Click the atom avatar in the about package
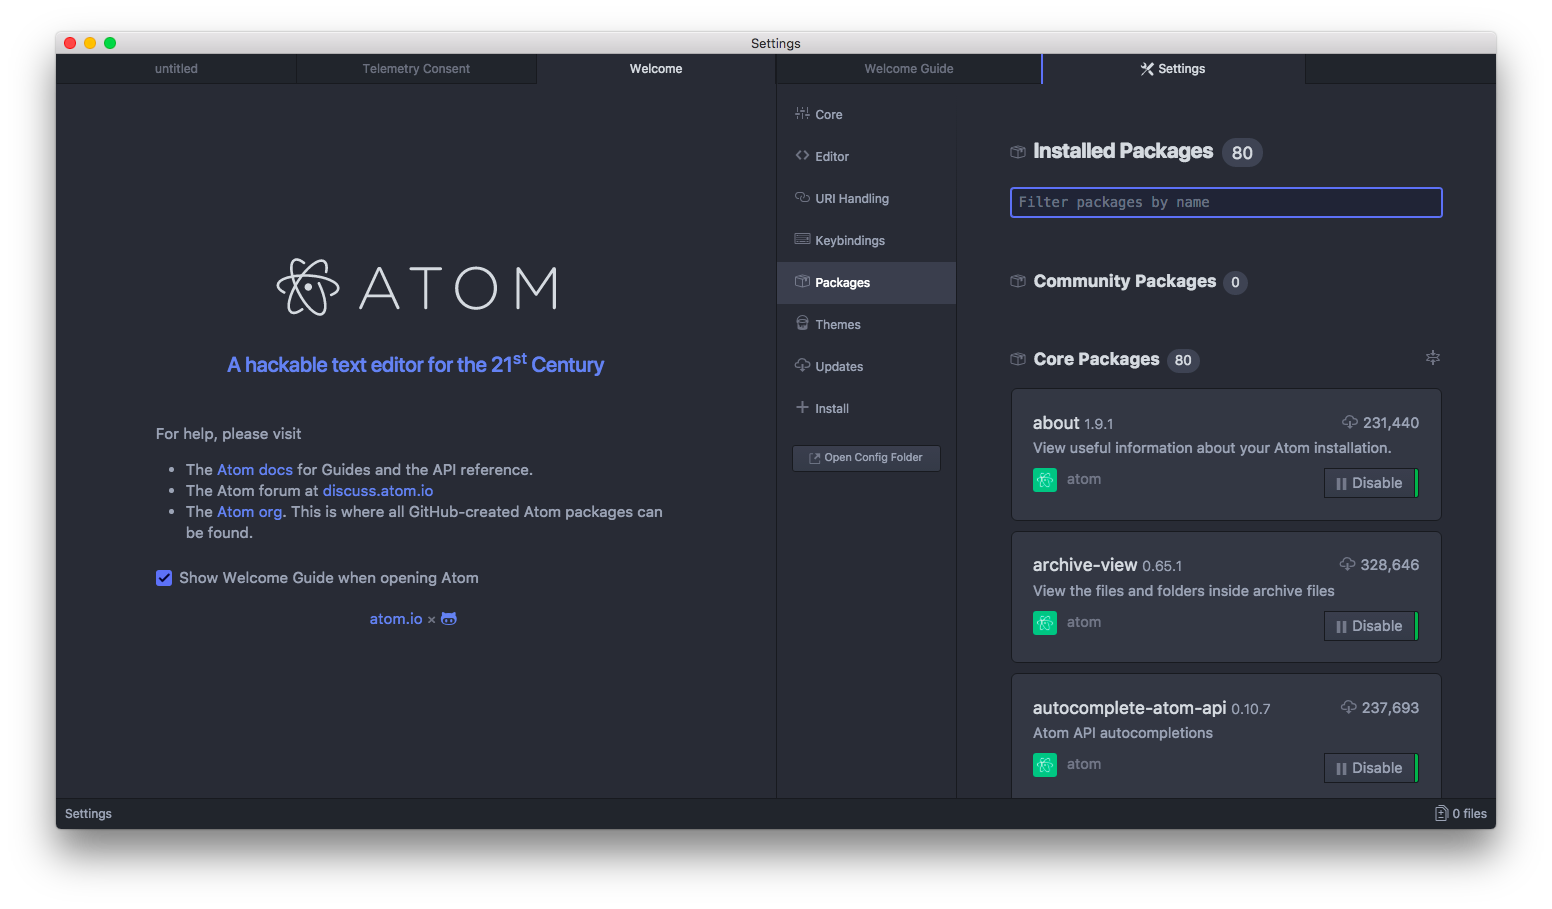Image resolution: width=1552 pixels, height=909 pixels. (1045, 480)
